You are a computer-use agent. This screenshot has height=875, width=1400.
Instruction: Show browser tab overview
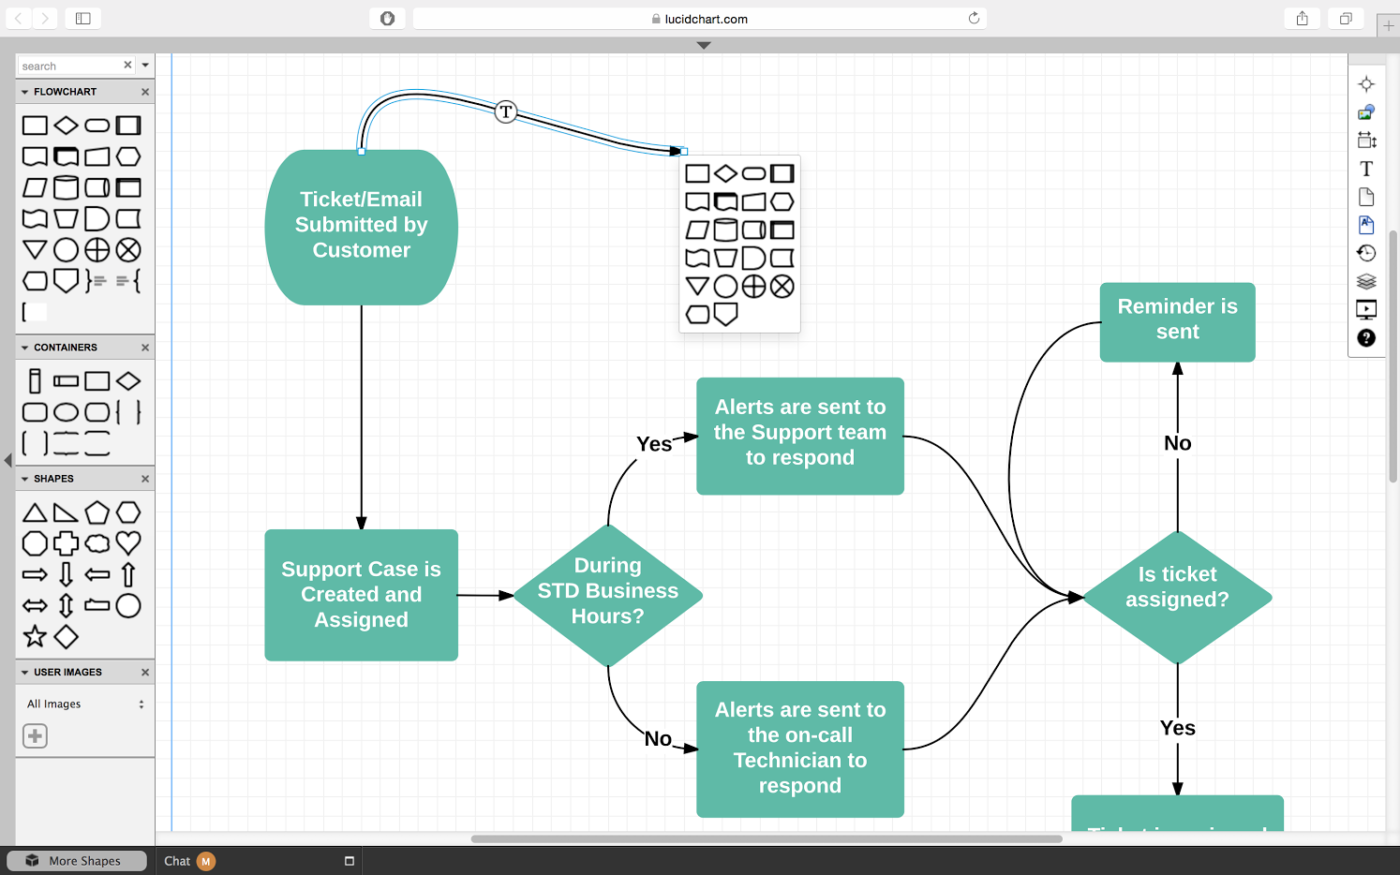point(1346,18)
